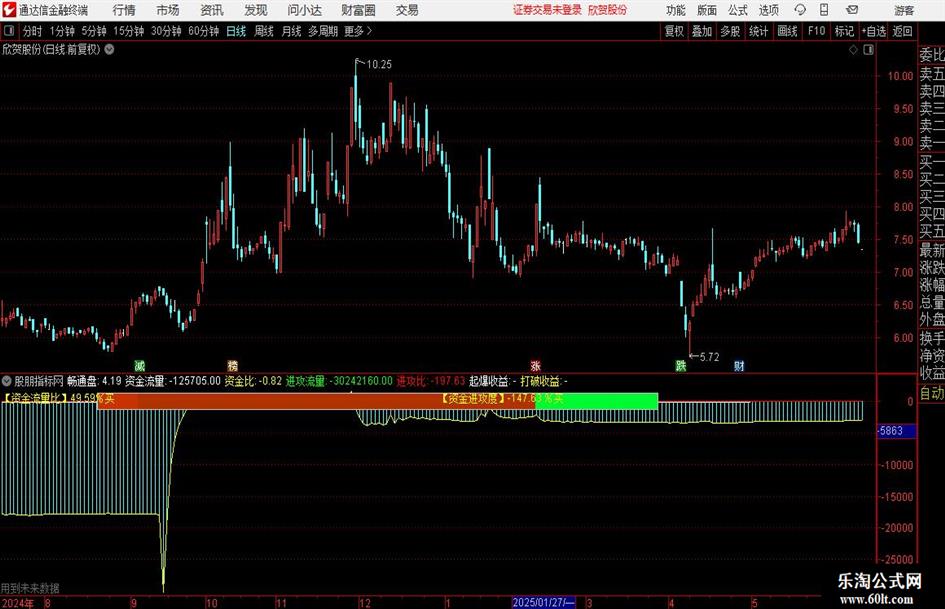
Task: Switch to 5分钟 period
Action: (x=93, y=31)
